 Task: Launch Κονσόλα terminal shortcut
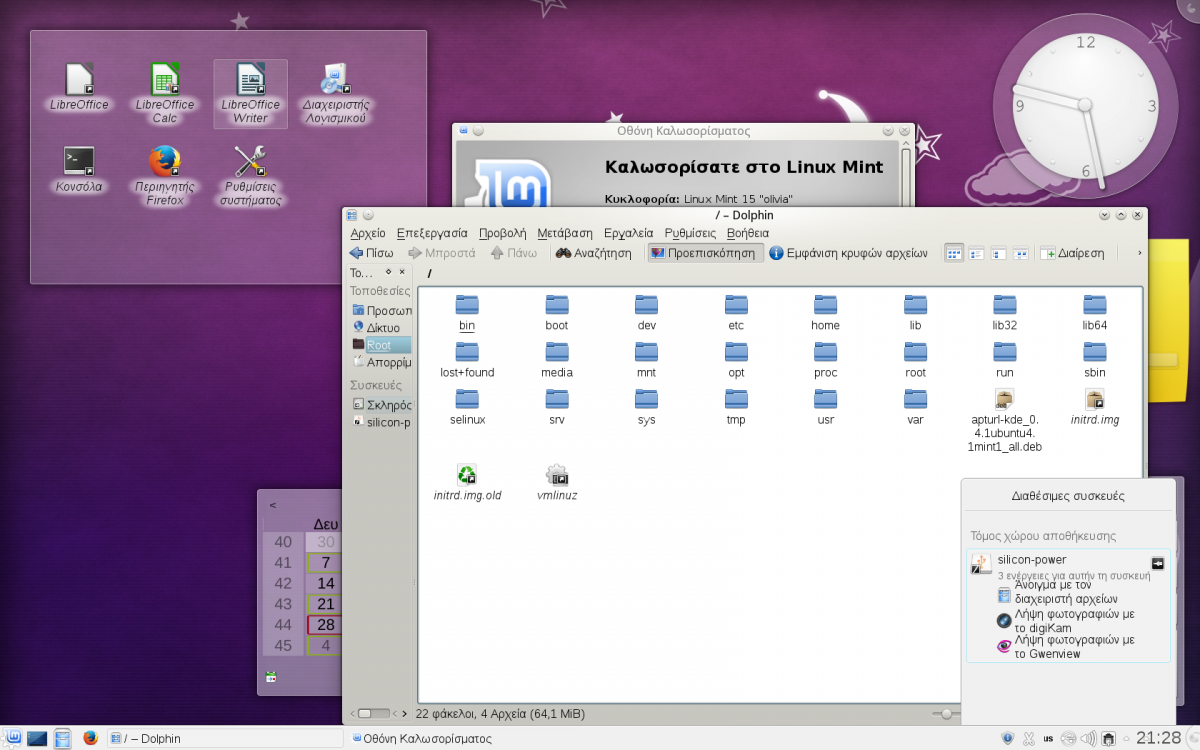coord(79,169)
